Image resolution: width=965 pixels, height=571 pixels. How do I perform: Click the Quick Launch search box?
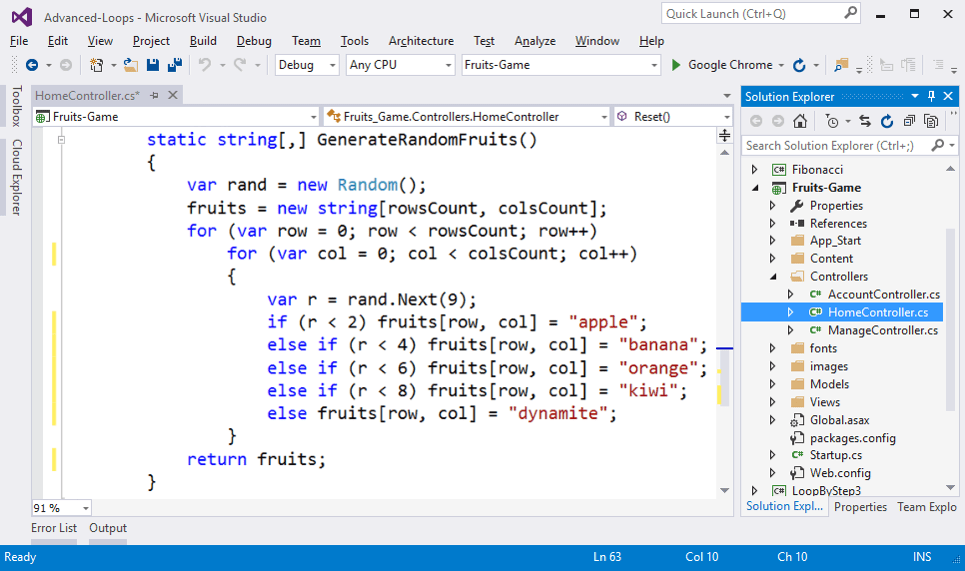[760, 14]
